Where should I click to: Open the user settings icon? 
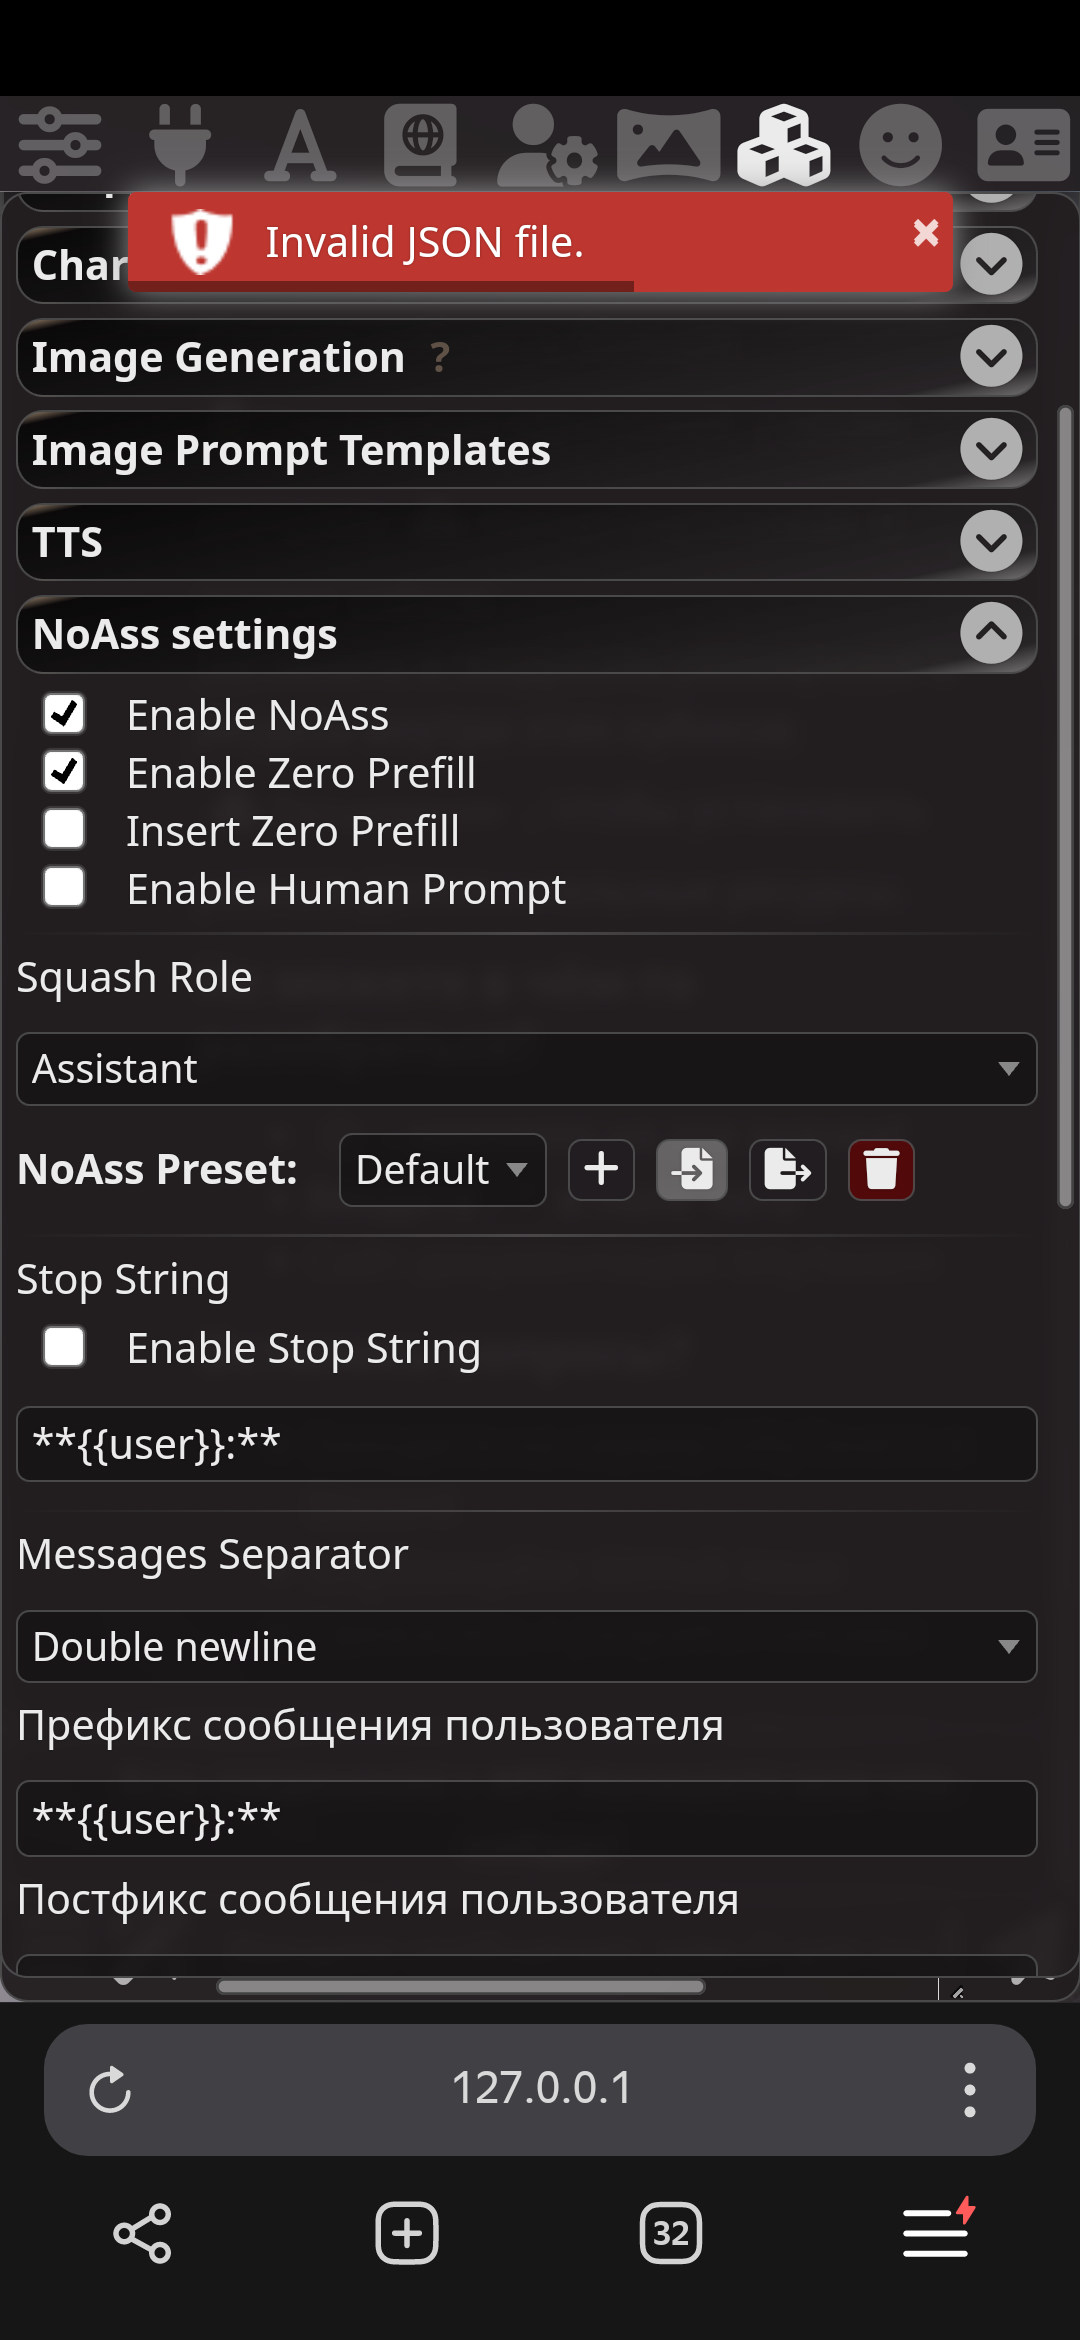pos(546,145)
